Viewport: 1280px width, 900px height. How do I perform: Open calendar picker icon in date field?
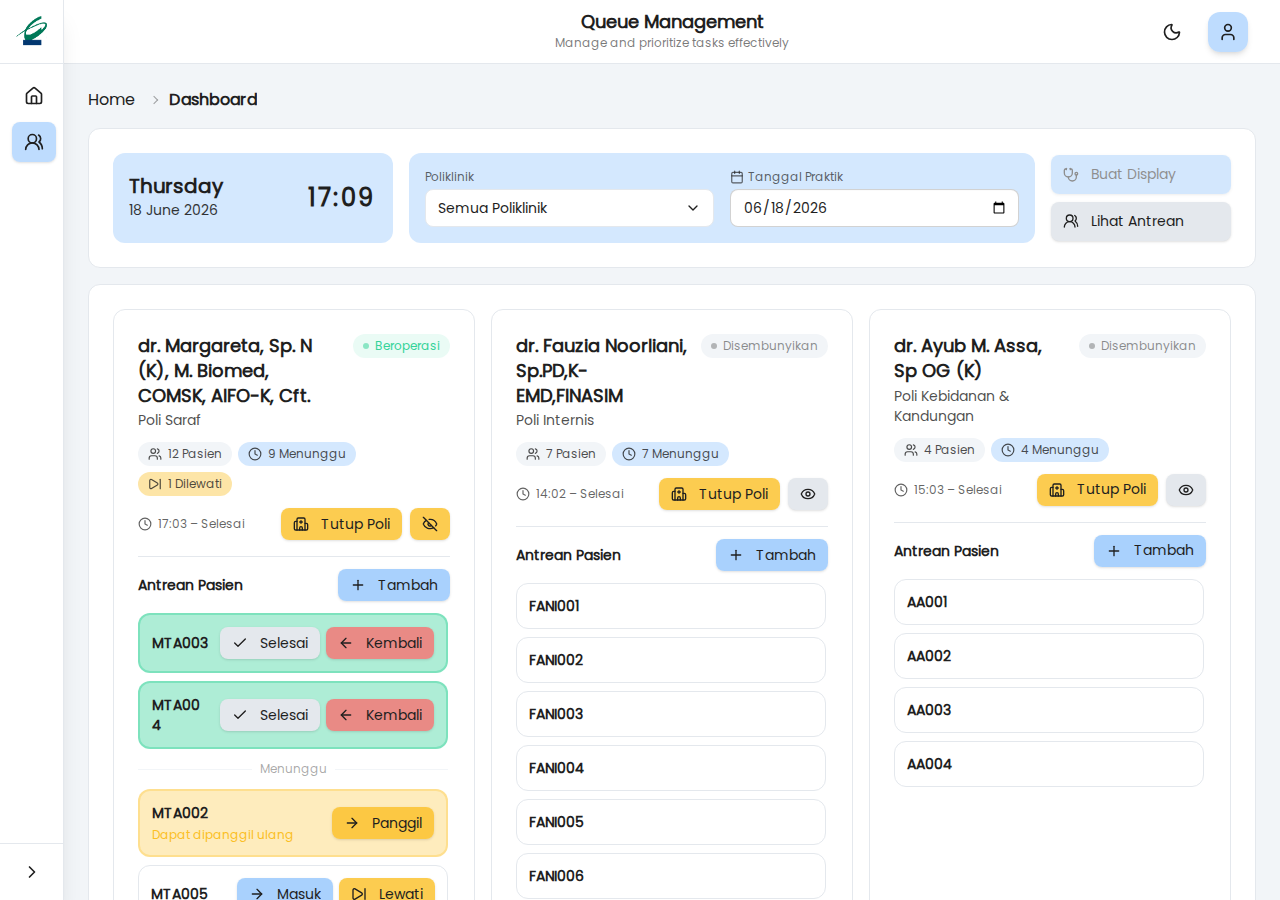pyautogui.click(x=999, y=208)
